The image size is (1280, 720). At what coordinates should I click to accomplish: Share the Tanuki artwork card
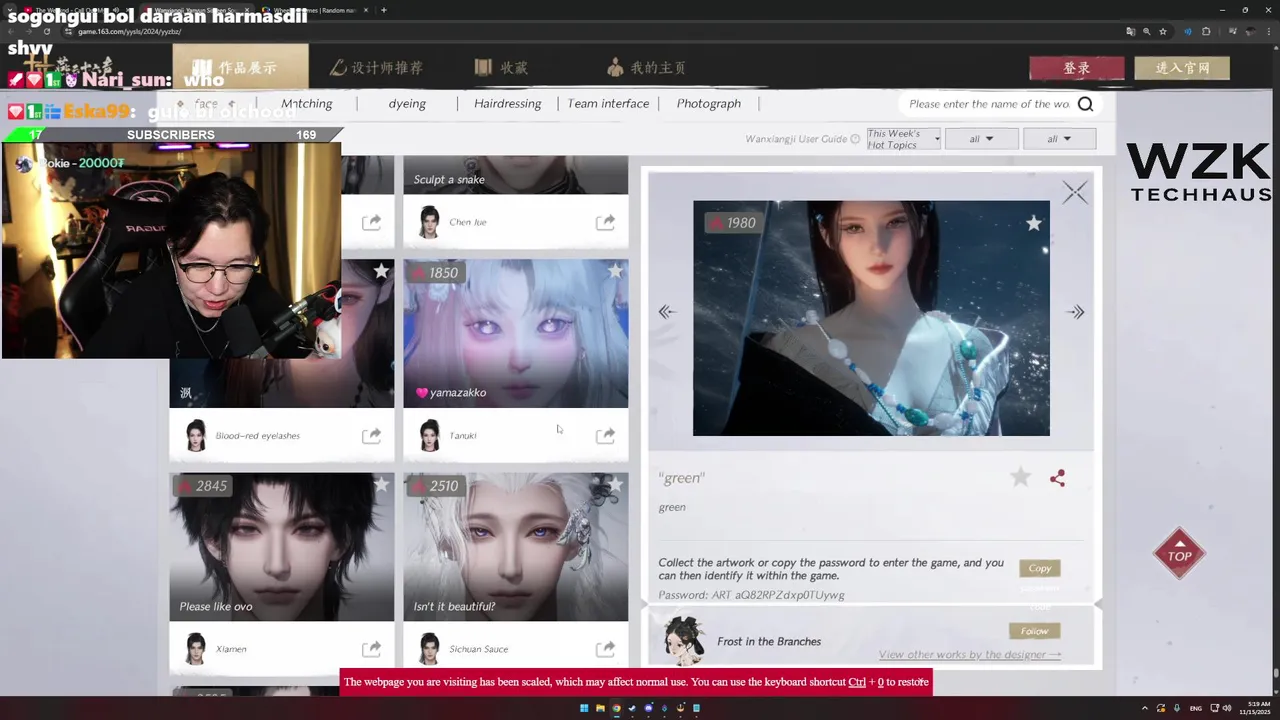coord(605,435)
